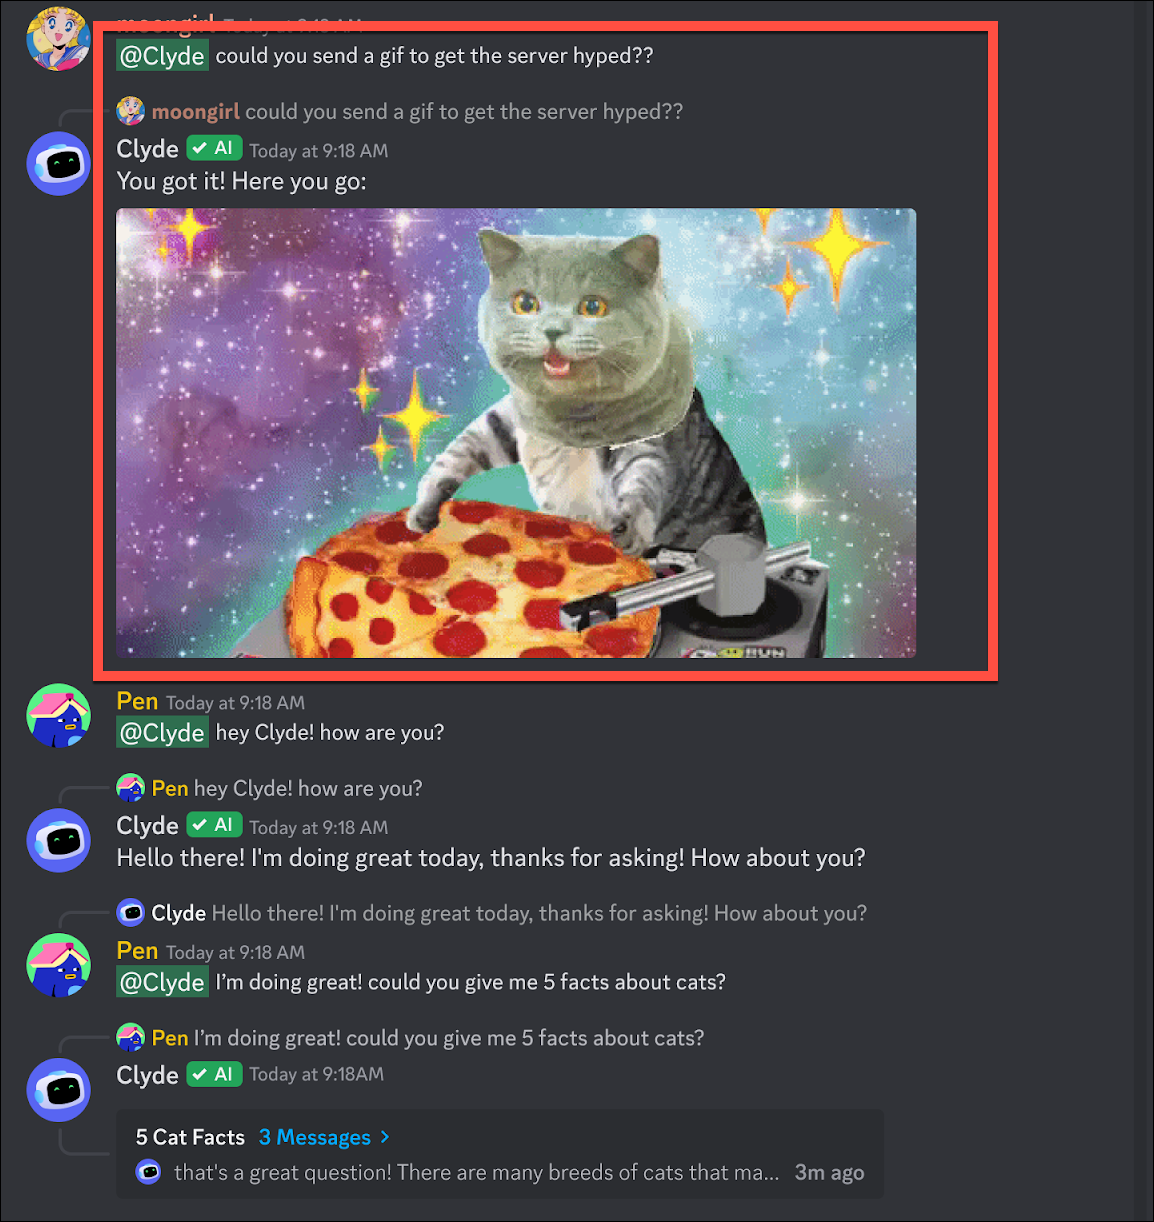Click @Clyde mention in 'hey Clyde! how are you?'
This screenshot has width=1154, height=1222.
162,733
